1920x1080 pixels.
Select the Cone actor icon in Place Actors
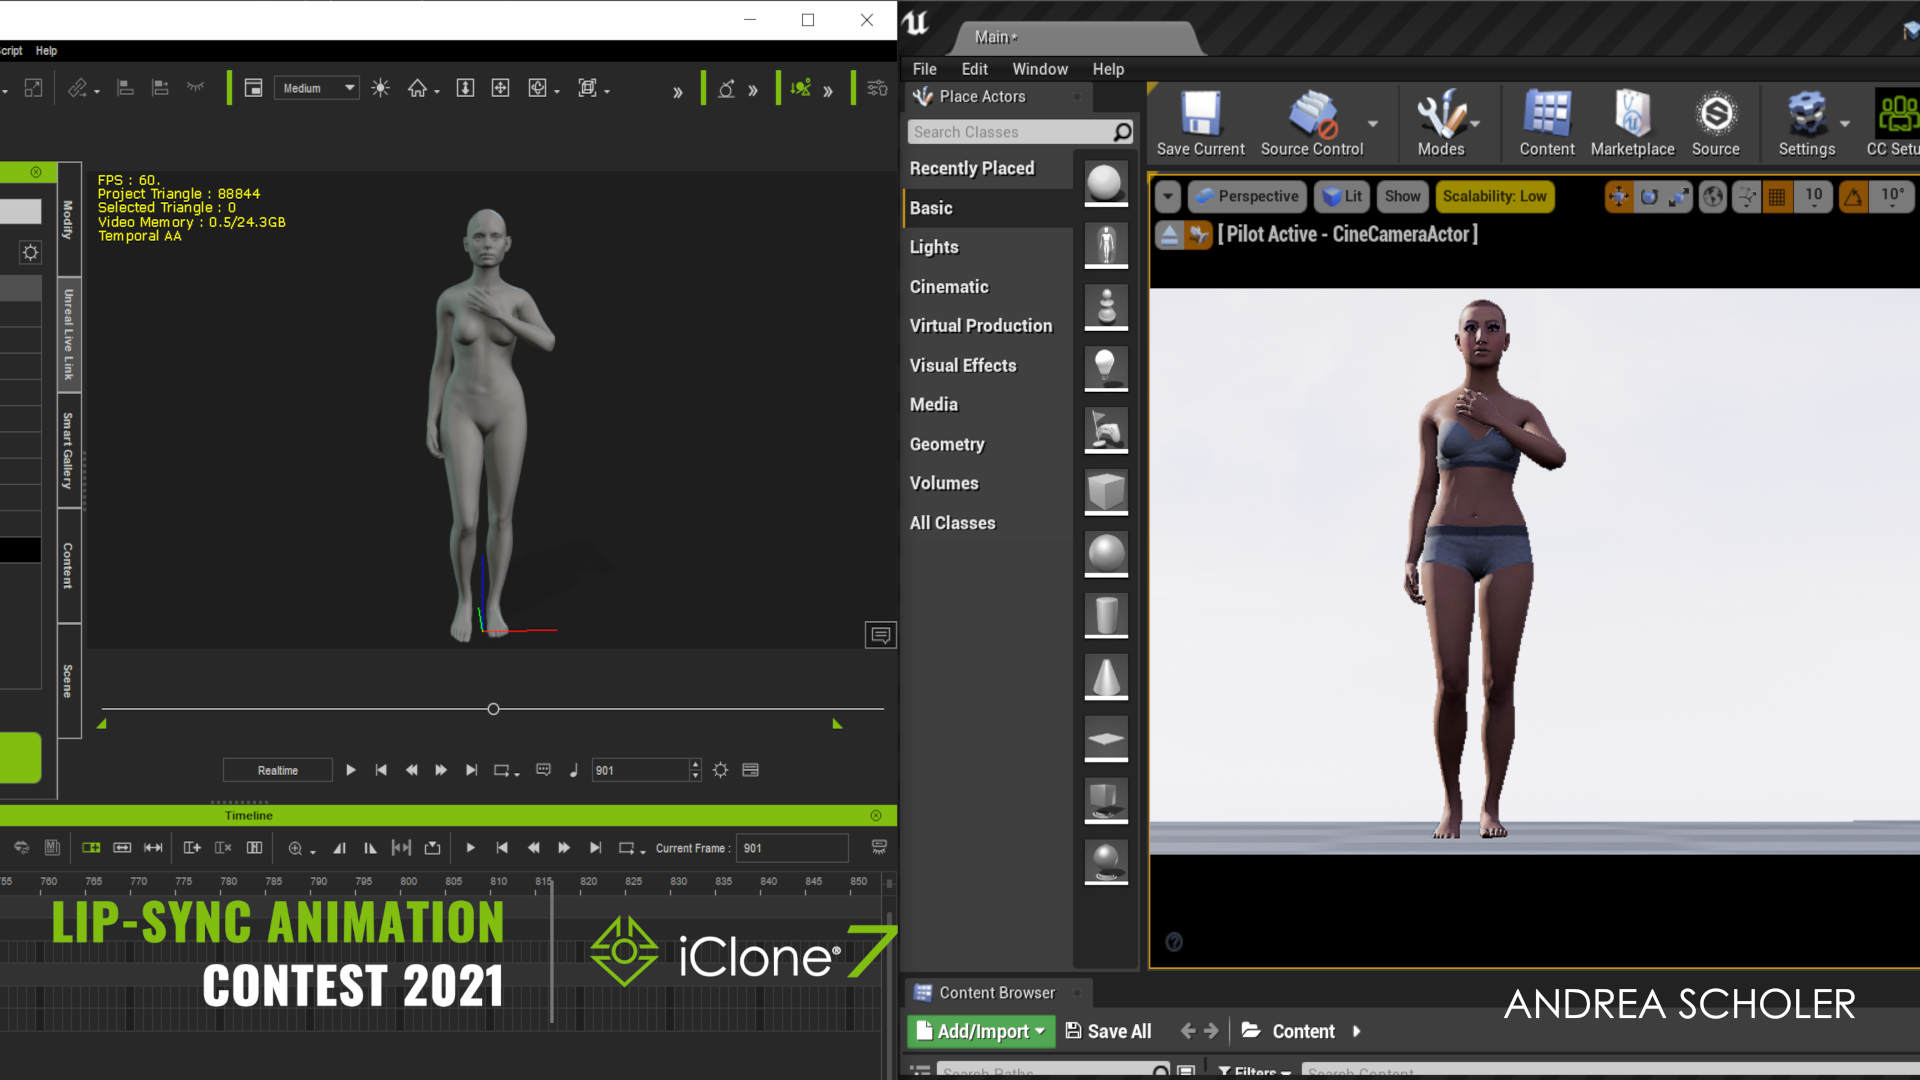(1106, 677)
